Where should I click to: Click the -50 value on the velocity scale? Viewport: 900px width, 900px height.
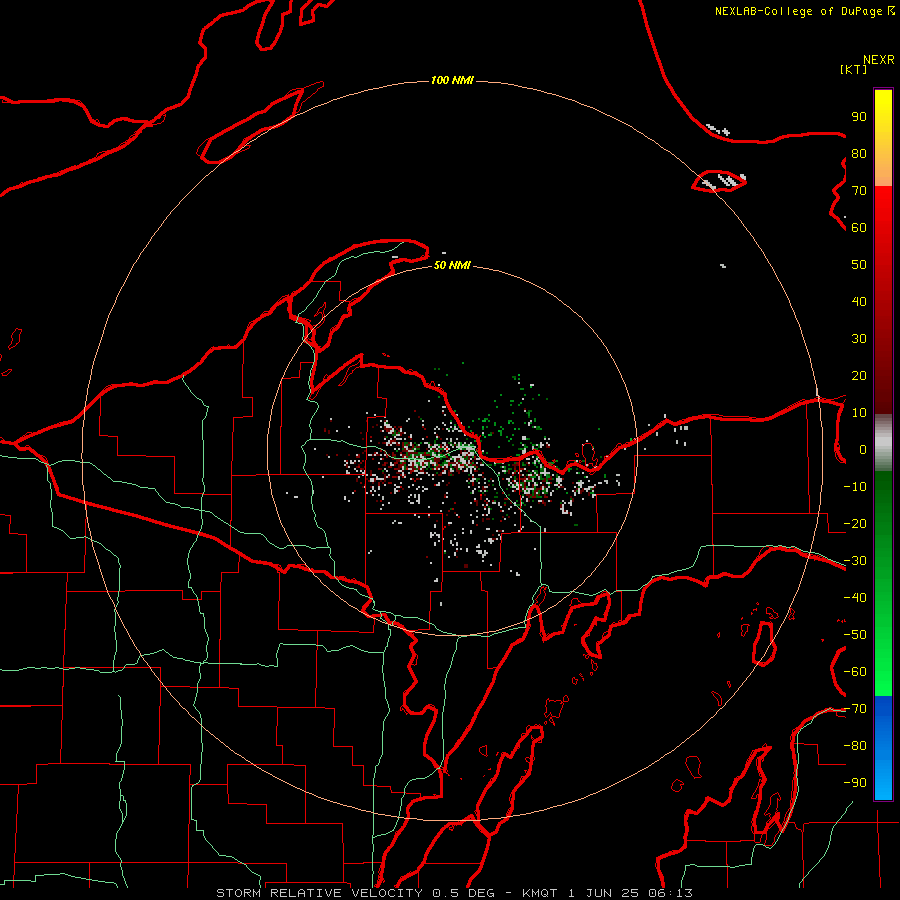tap(855, 635)
